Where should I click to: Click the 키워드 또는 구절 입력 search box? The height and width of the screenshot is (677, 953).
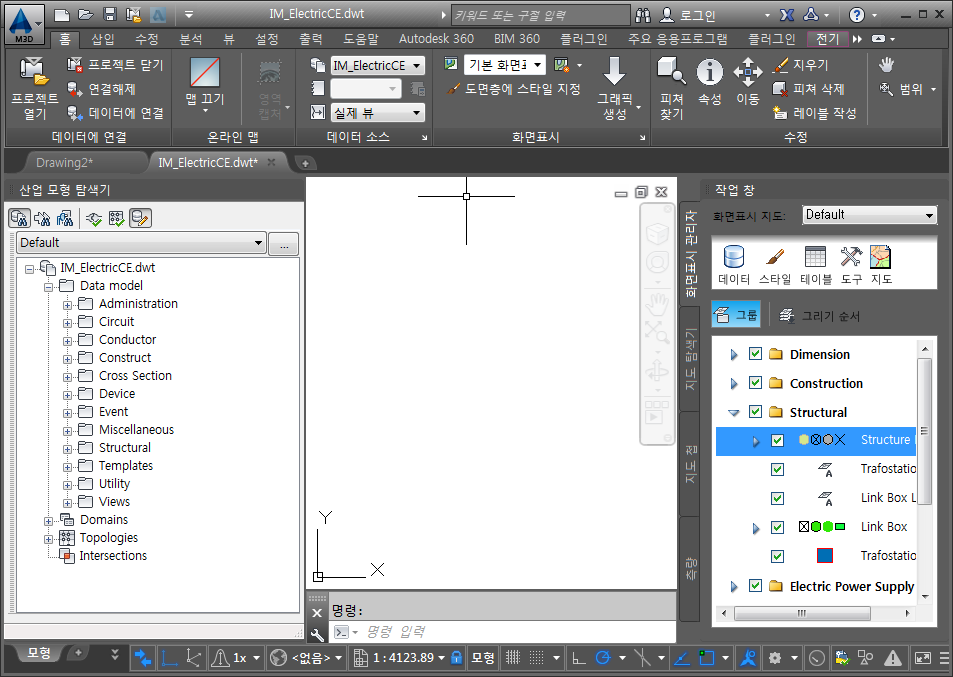540,15
